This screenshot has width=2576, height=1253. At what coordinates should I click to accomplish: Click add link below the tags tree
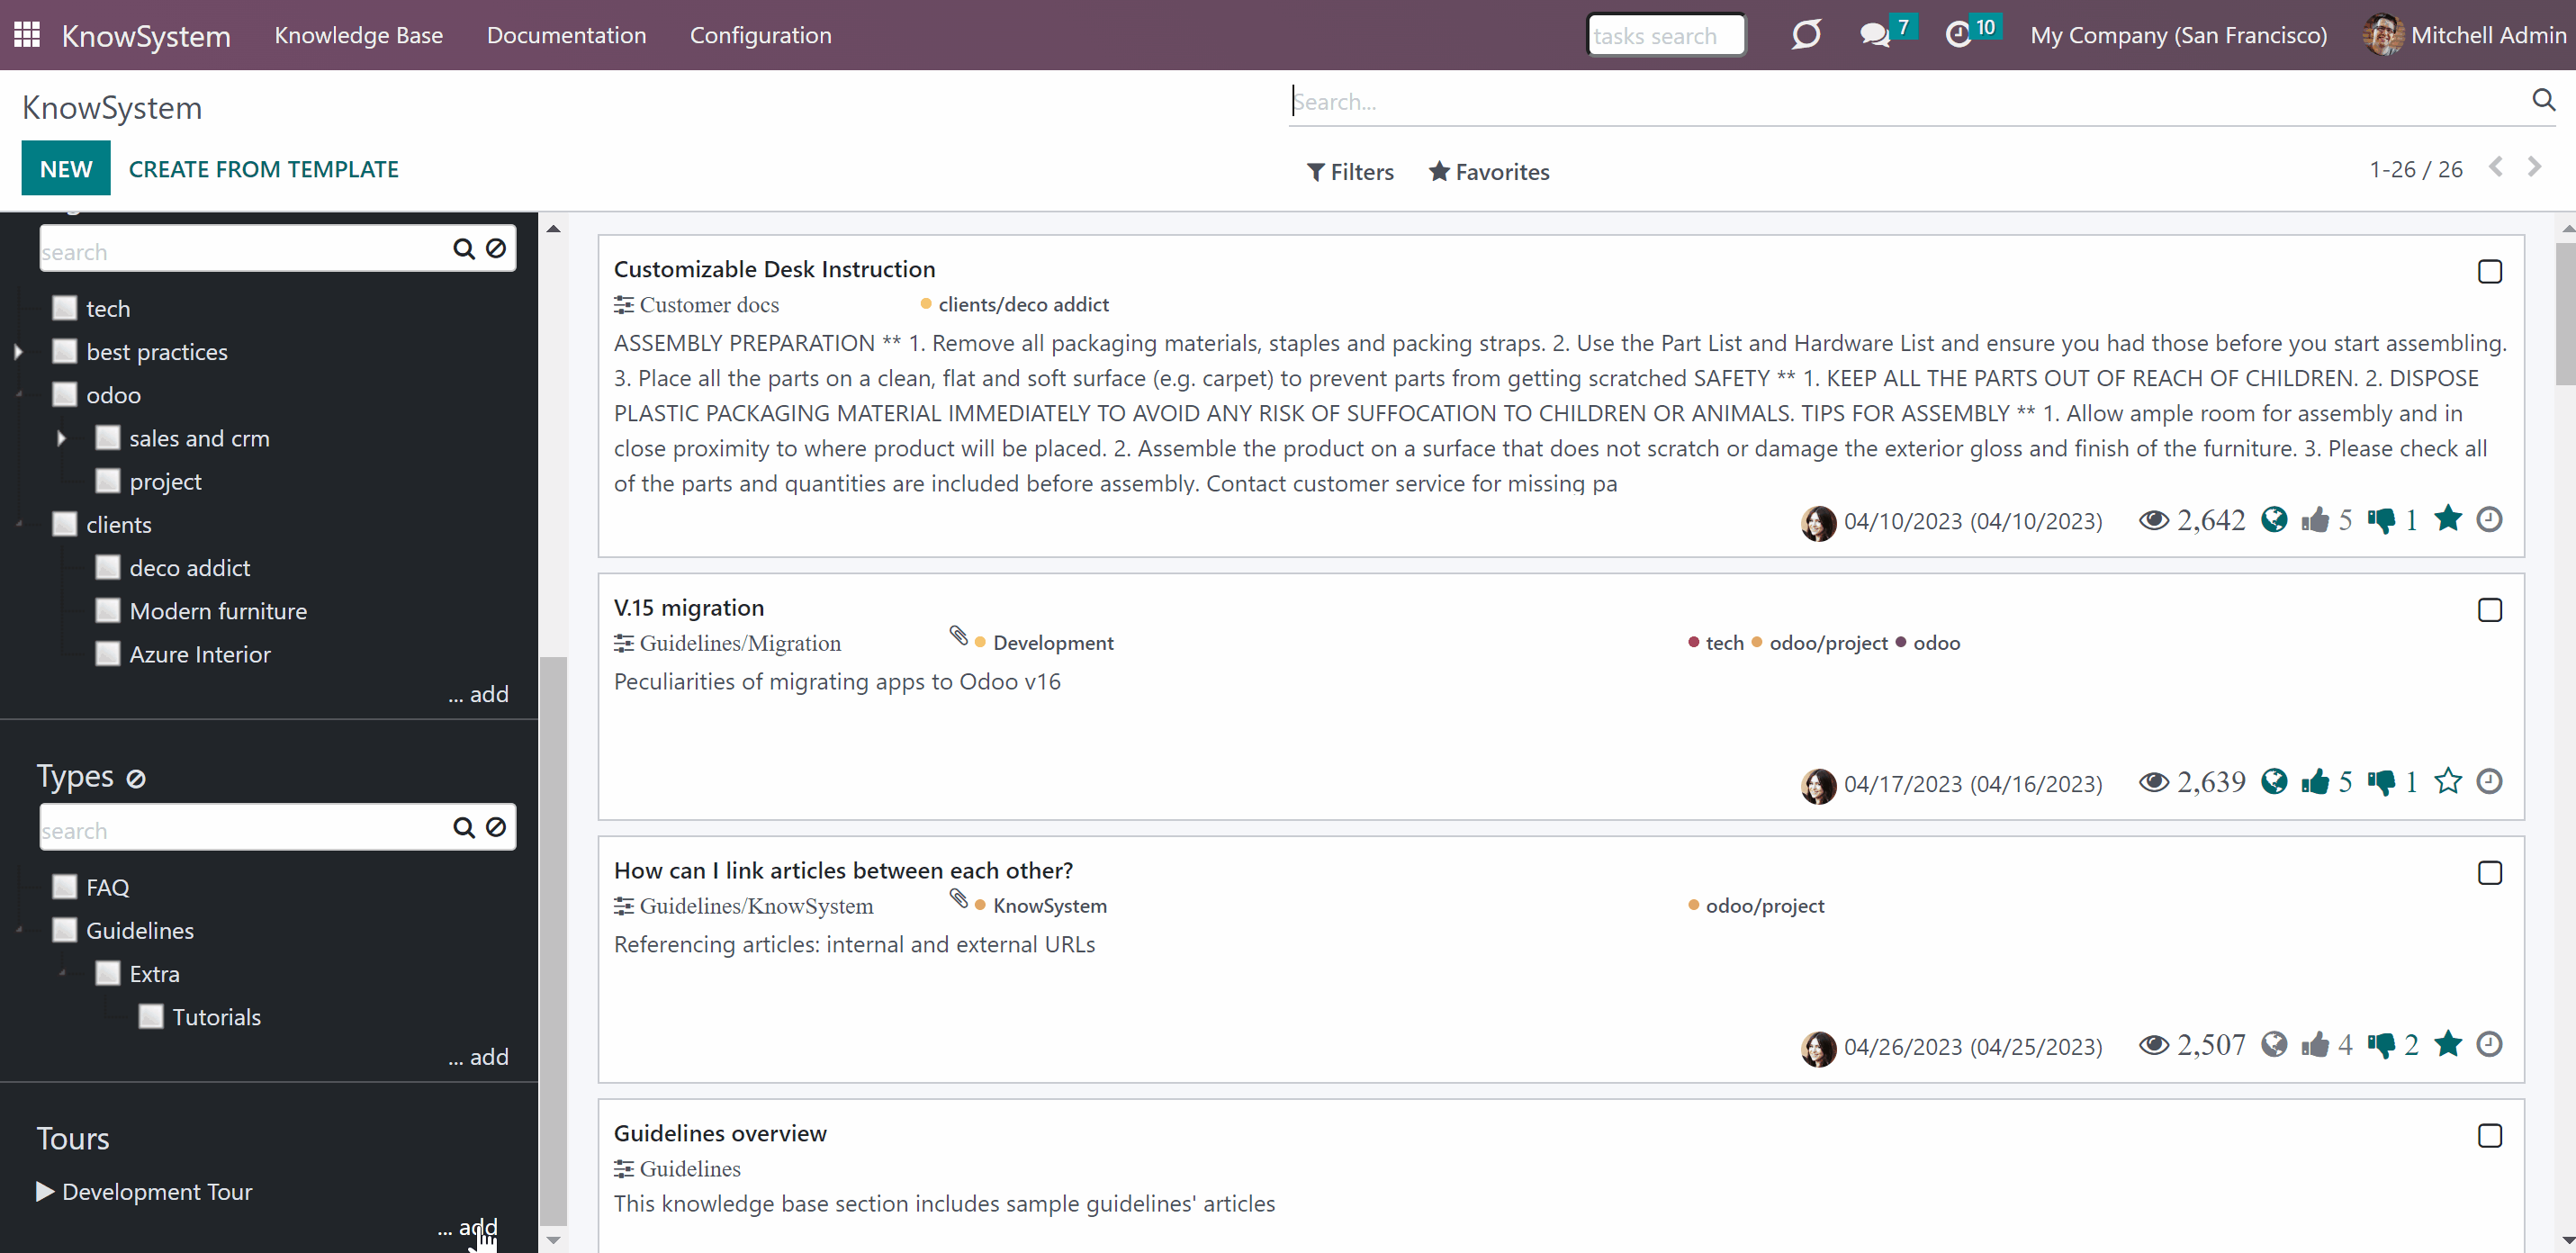[x=478, y=694]
